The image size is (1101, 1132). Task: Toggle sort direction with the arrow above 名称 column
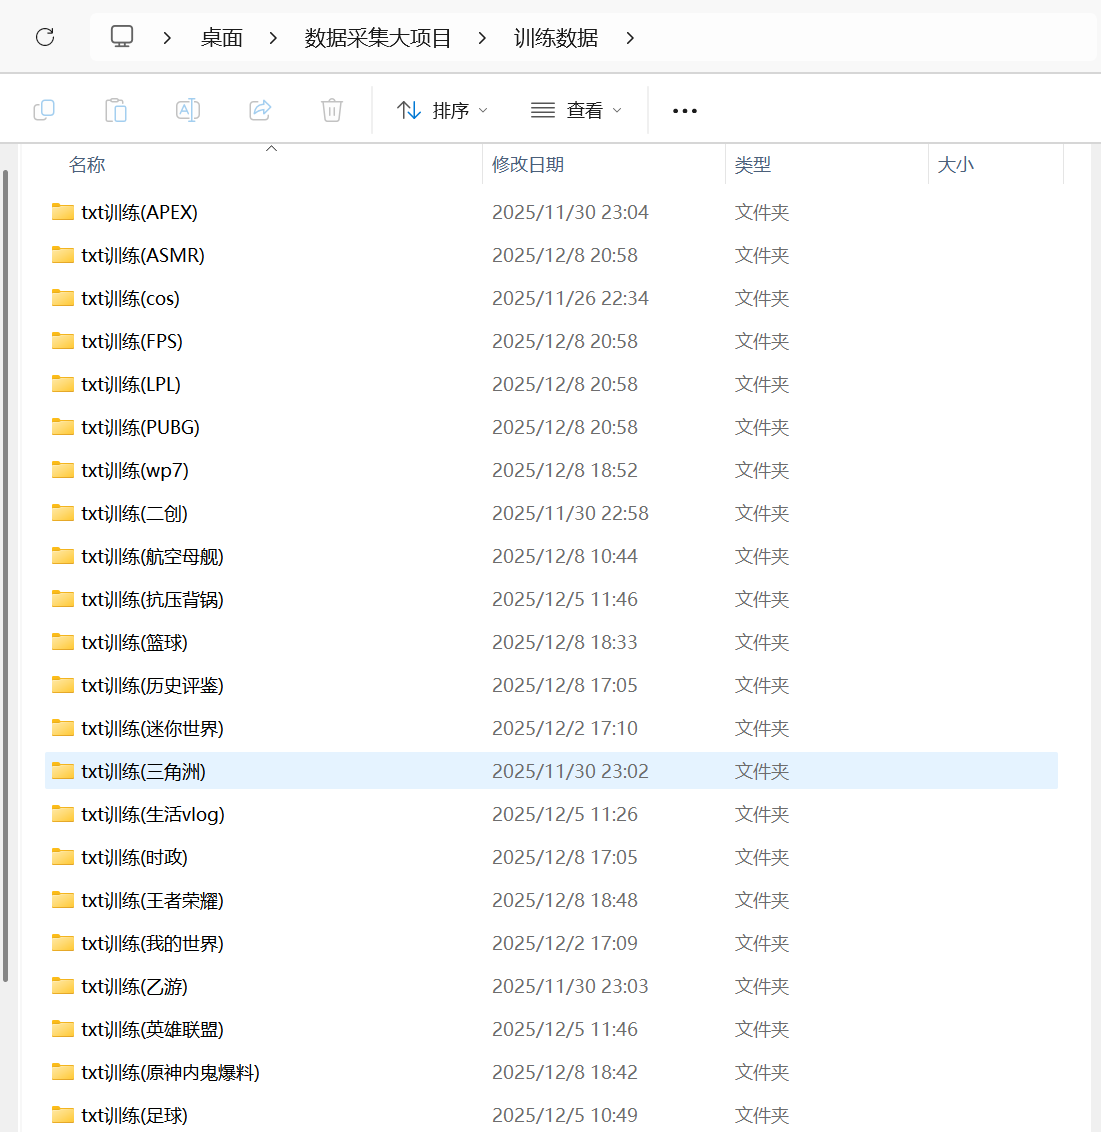tap(271, 147)
